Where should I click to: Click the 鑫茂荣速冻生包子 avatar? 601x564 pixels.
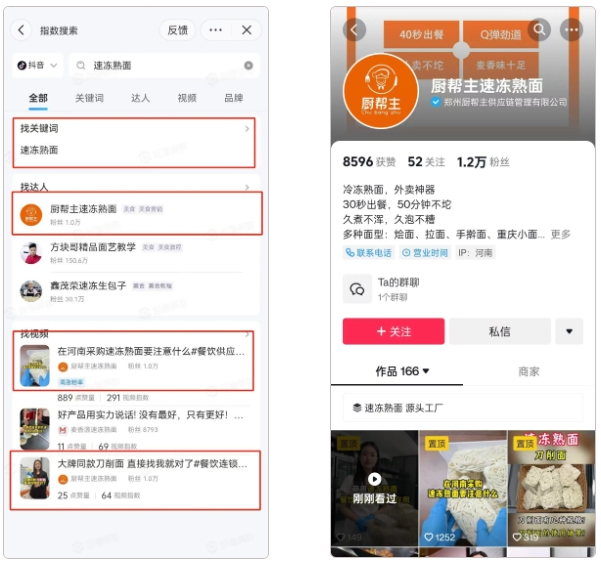(31, 291)
